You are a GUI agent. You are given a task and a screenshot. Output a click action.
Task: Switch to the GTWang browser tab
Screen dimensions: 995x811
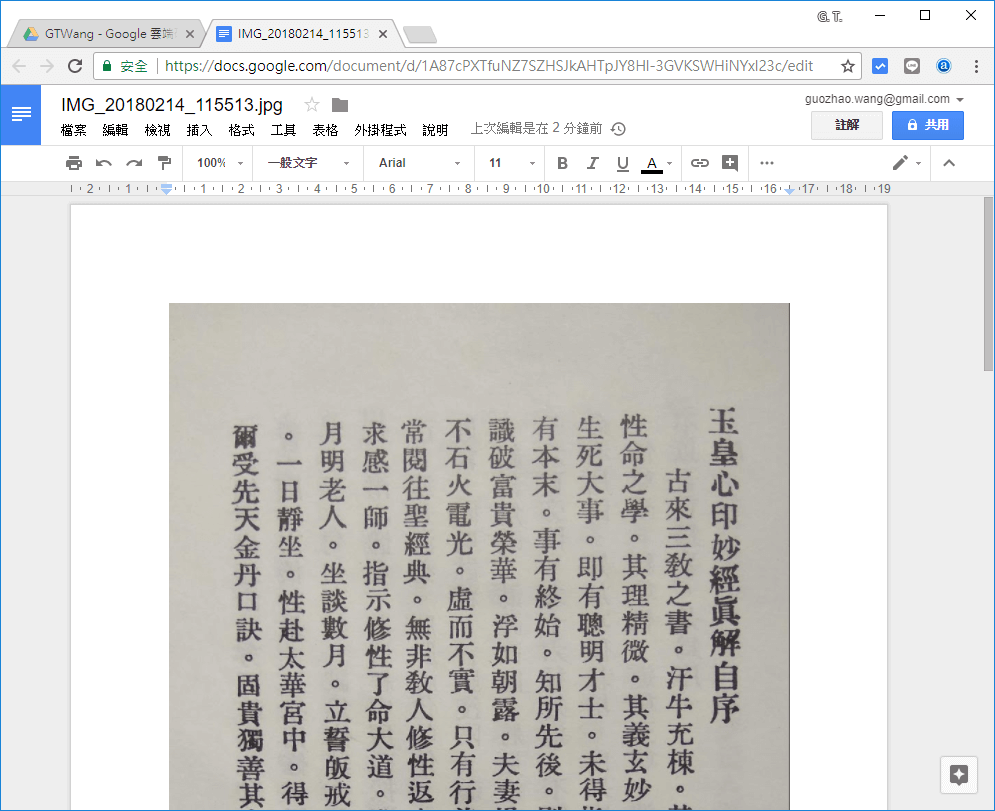[100, 32]
